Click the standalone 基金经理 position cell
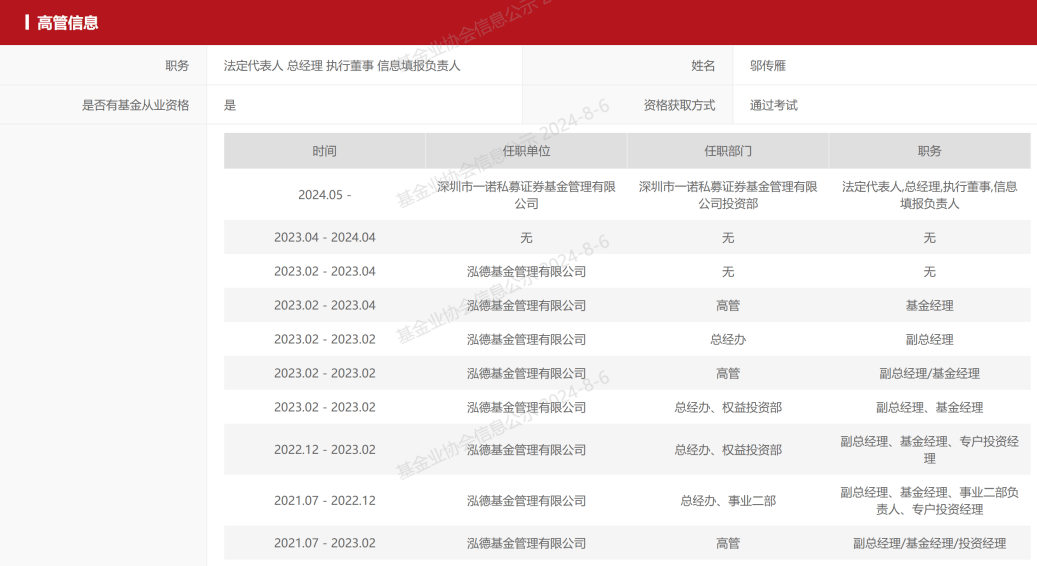This screenshot has width=1037, height=566. click(929, 305)
